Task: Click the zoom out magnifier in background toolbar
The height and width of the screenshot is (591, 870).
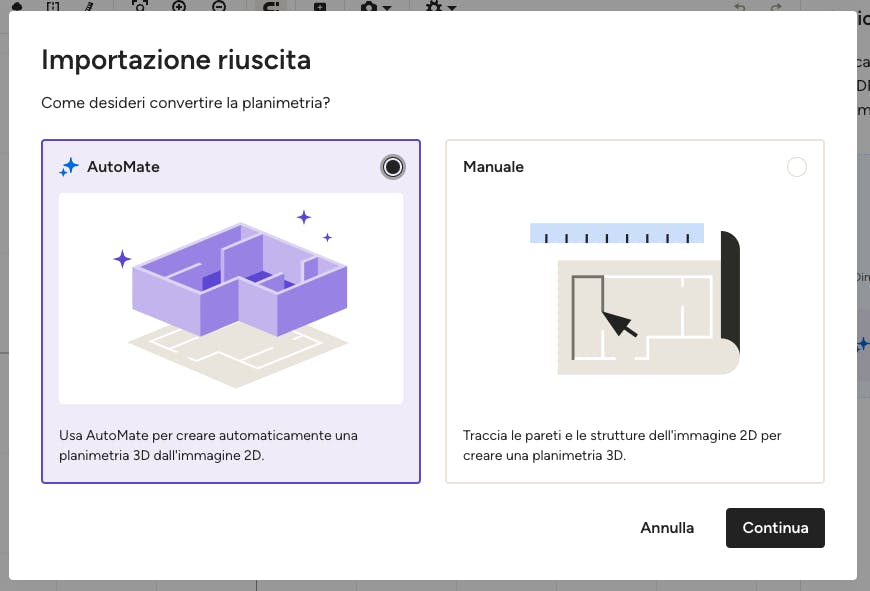Action: tap(219, 6)
